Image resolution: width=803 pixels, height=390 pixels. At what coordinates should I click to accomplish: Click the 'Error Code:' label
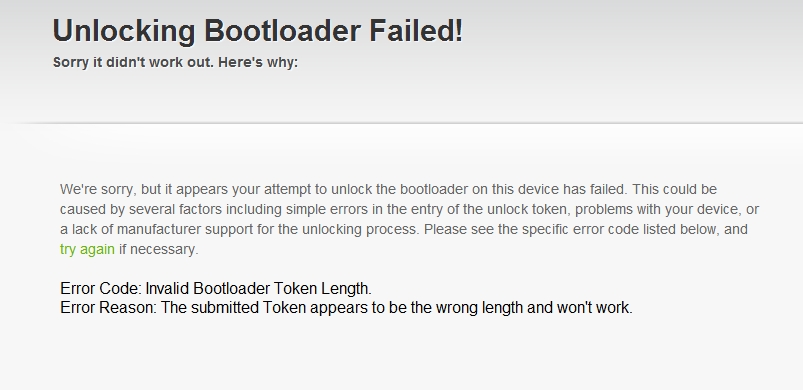click(x=101, y=289)
